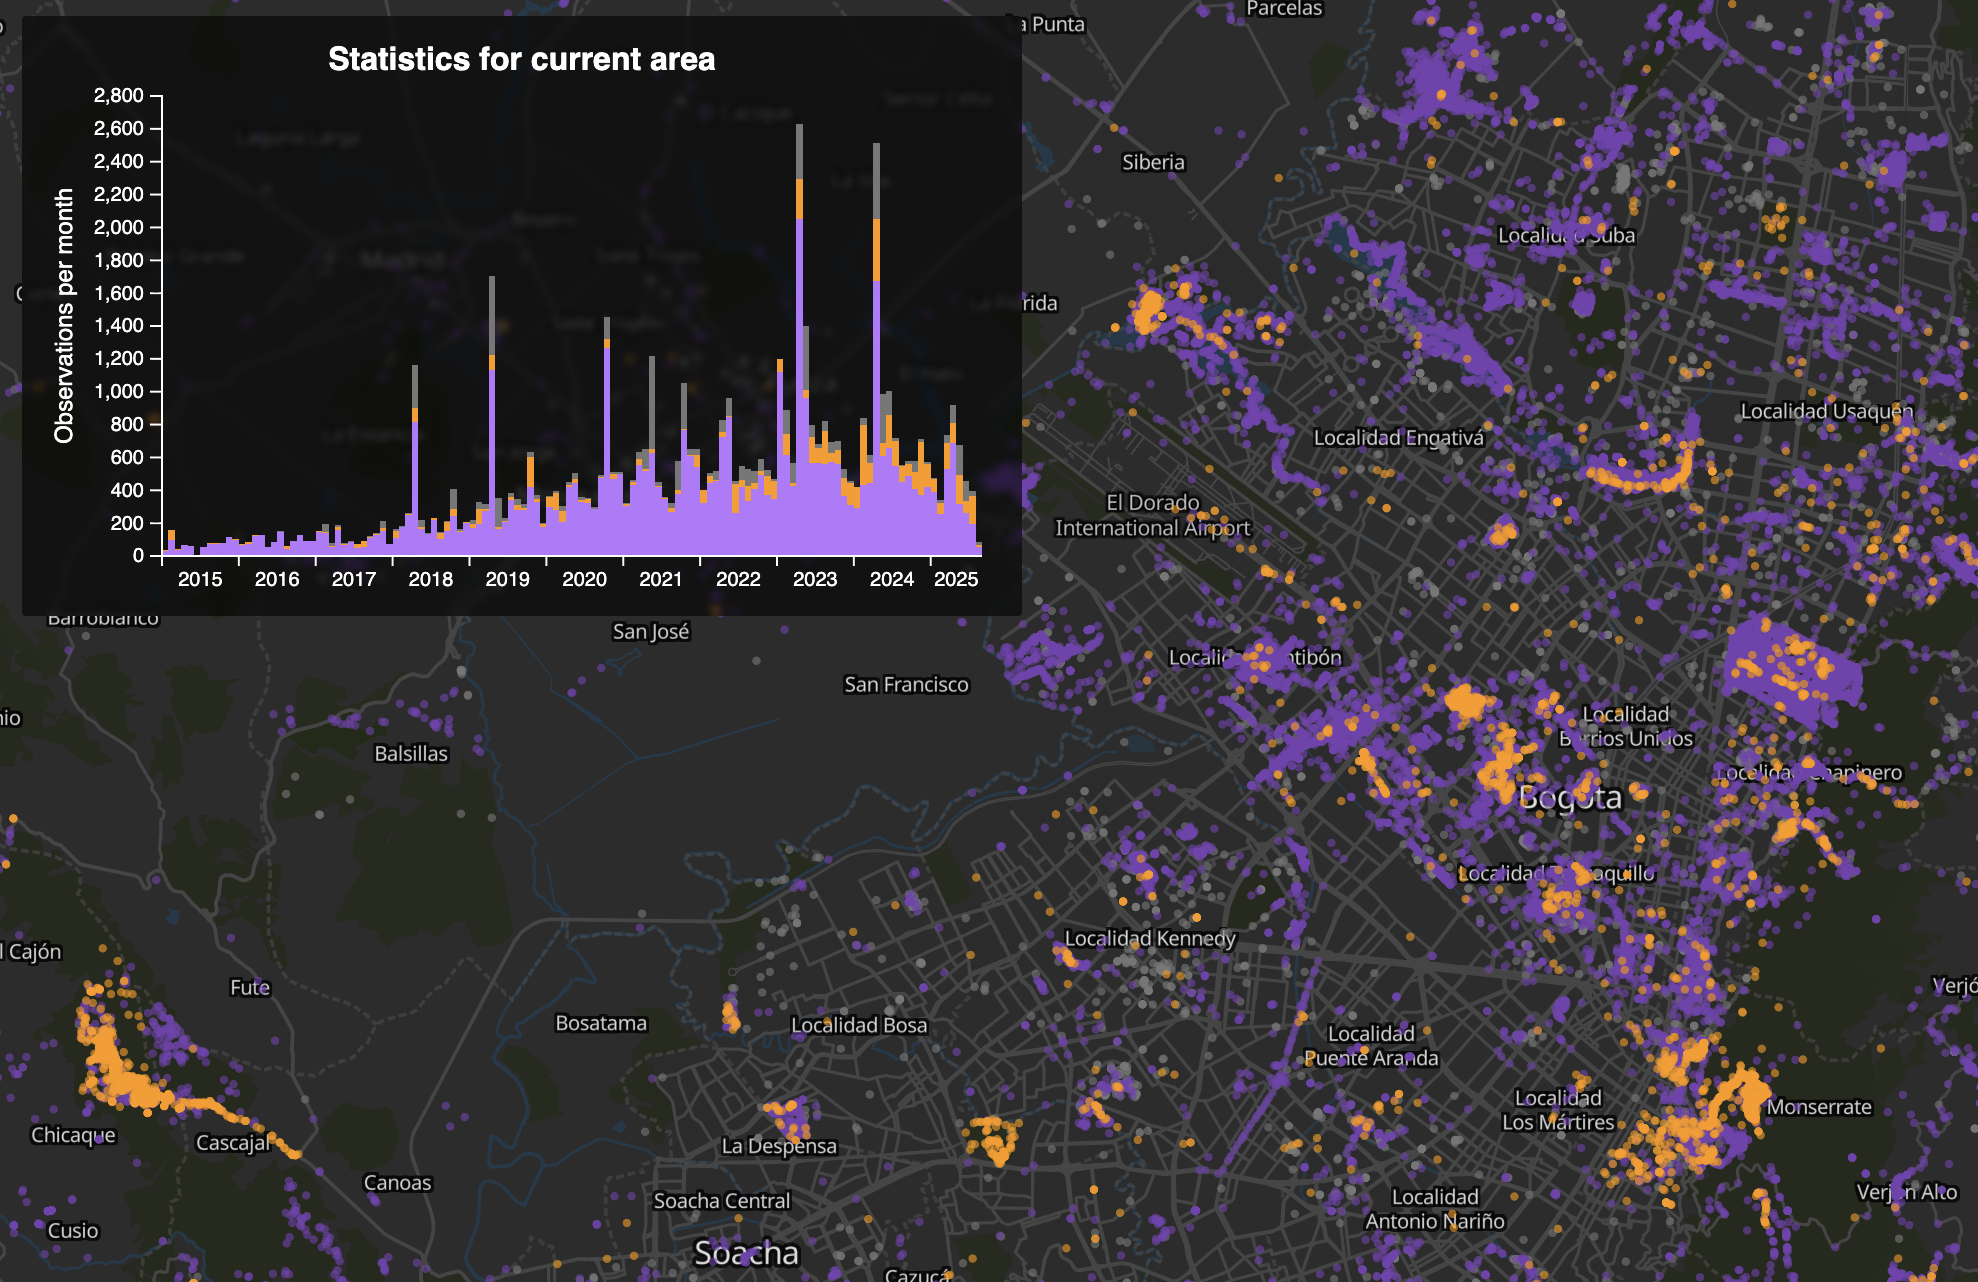Click the 2015 label on the chart axis
Viewport: 1978px width, 1282px height.
click(x=200, y=579)
